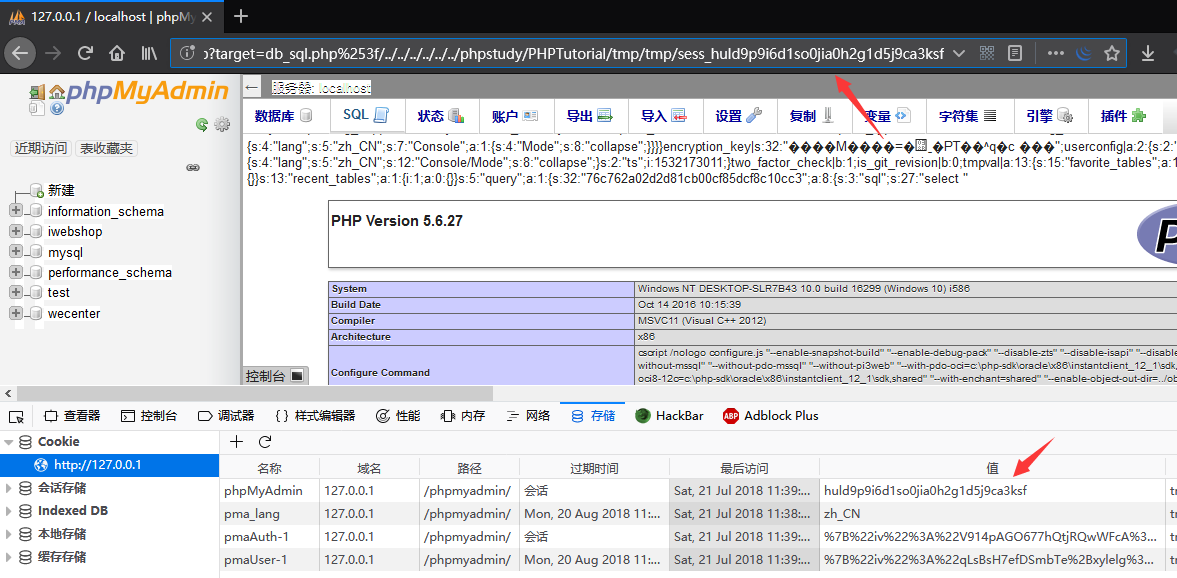This screenshot has height=578, width=1177.
Task: Expand the information_schema database node
Action: tap(16, 211)
